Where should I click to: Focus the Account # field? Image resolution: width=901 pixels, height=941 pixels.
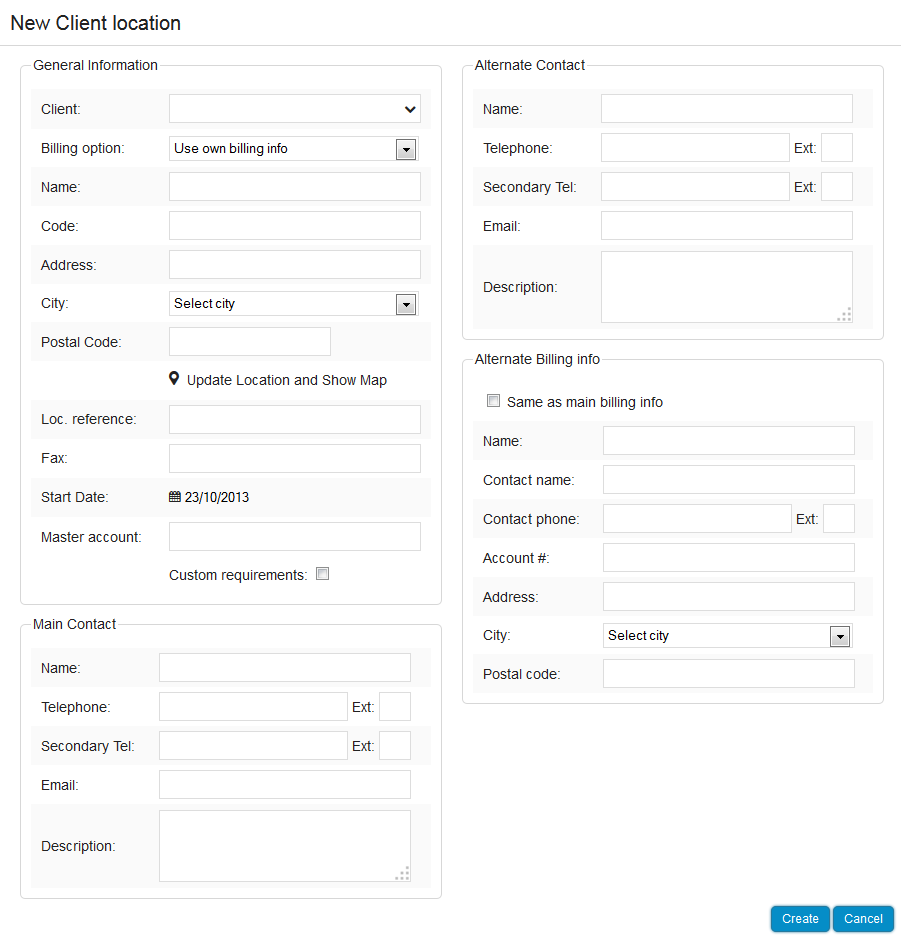tap(729, 558)
